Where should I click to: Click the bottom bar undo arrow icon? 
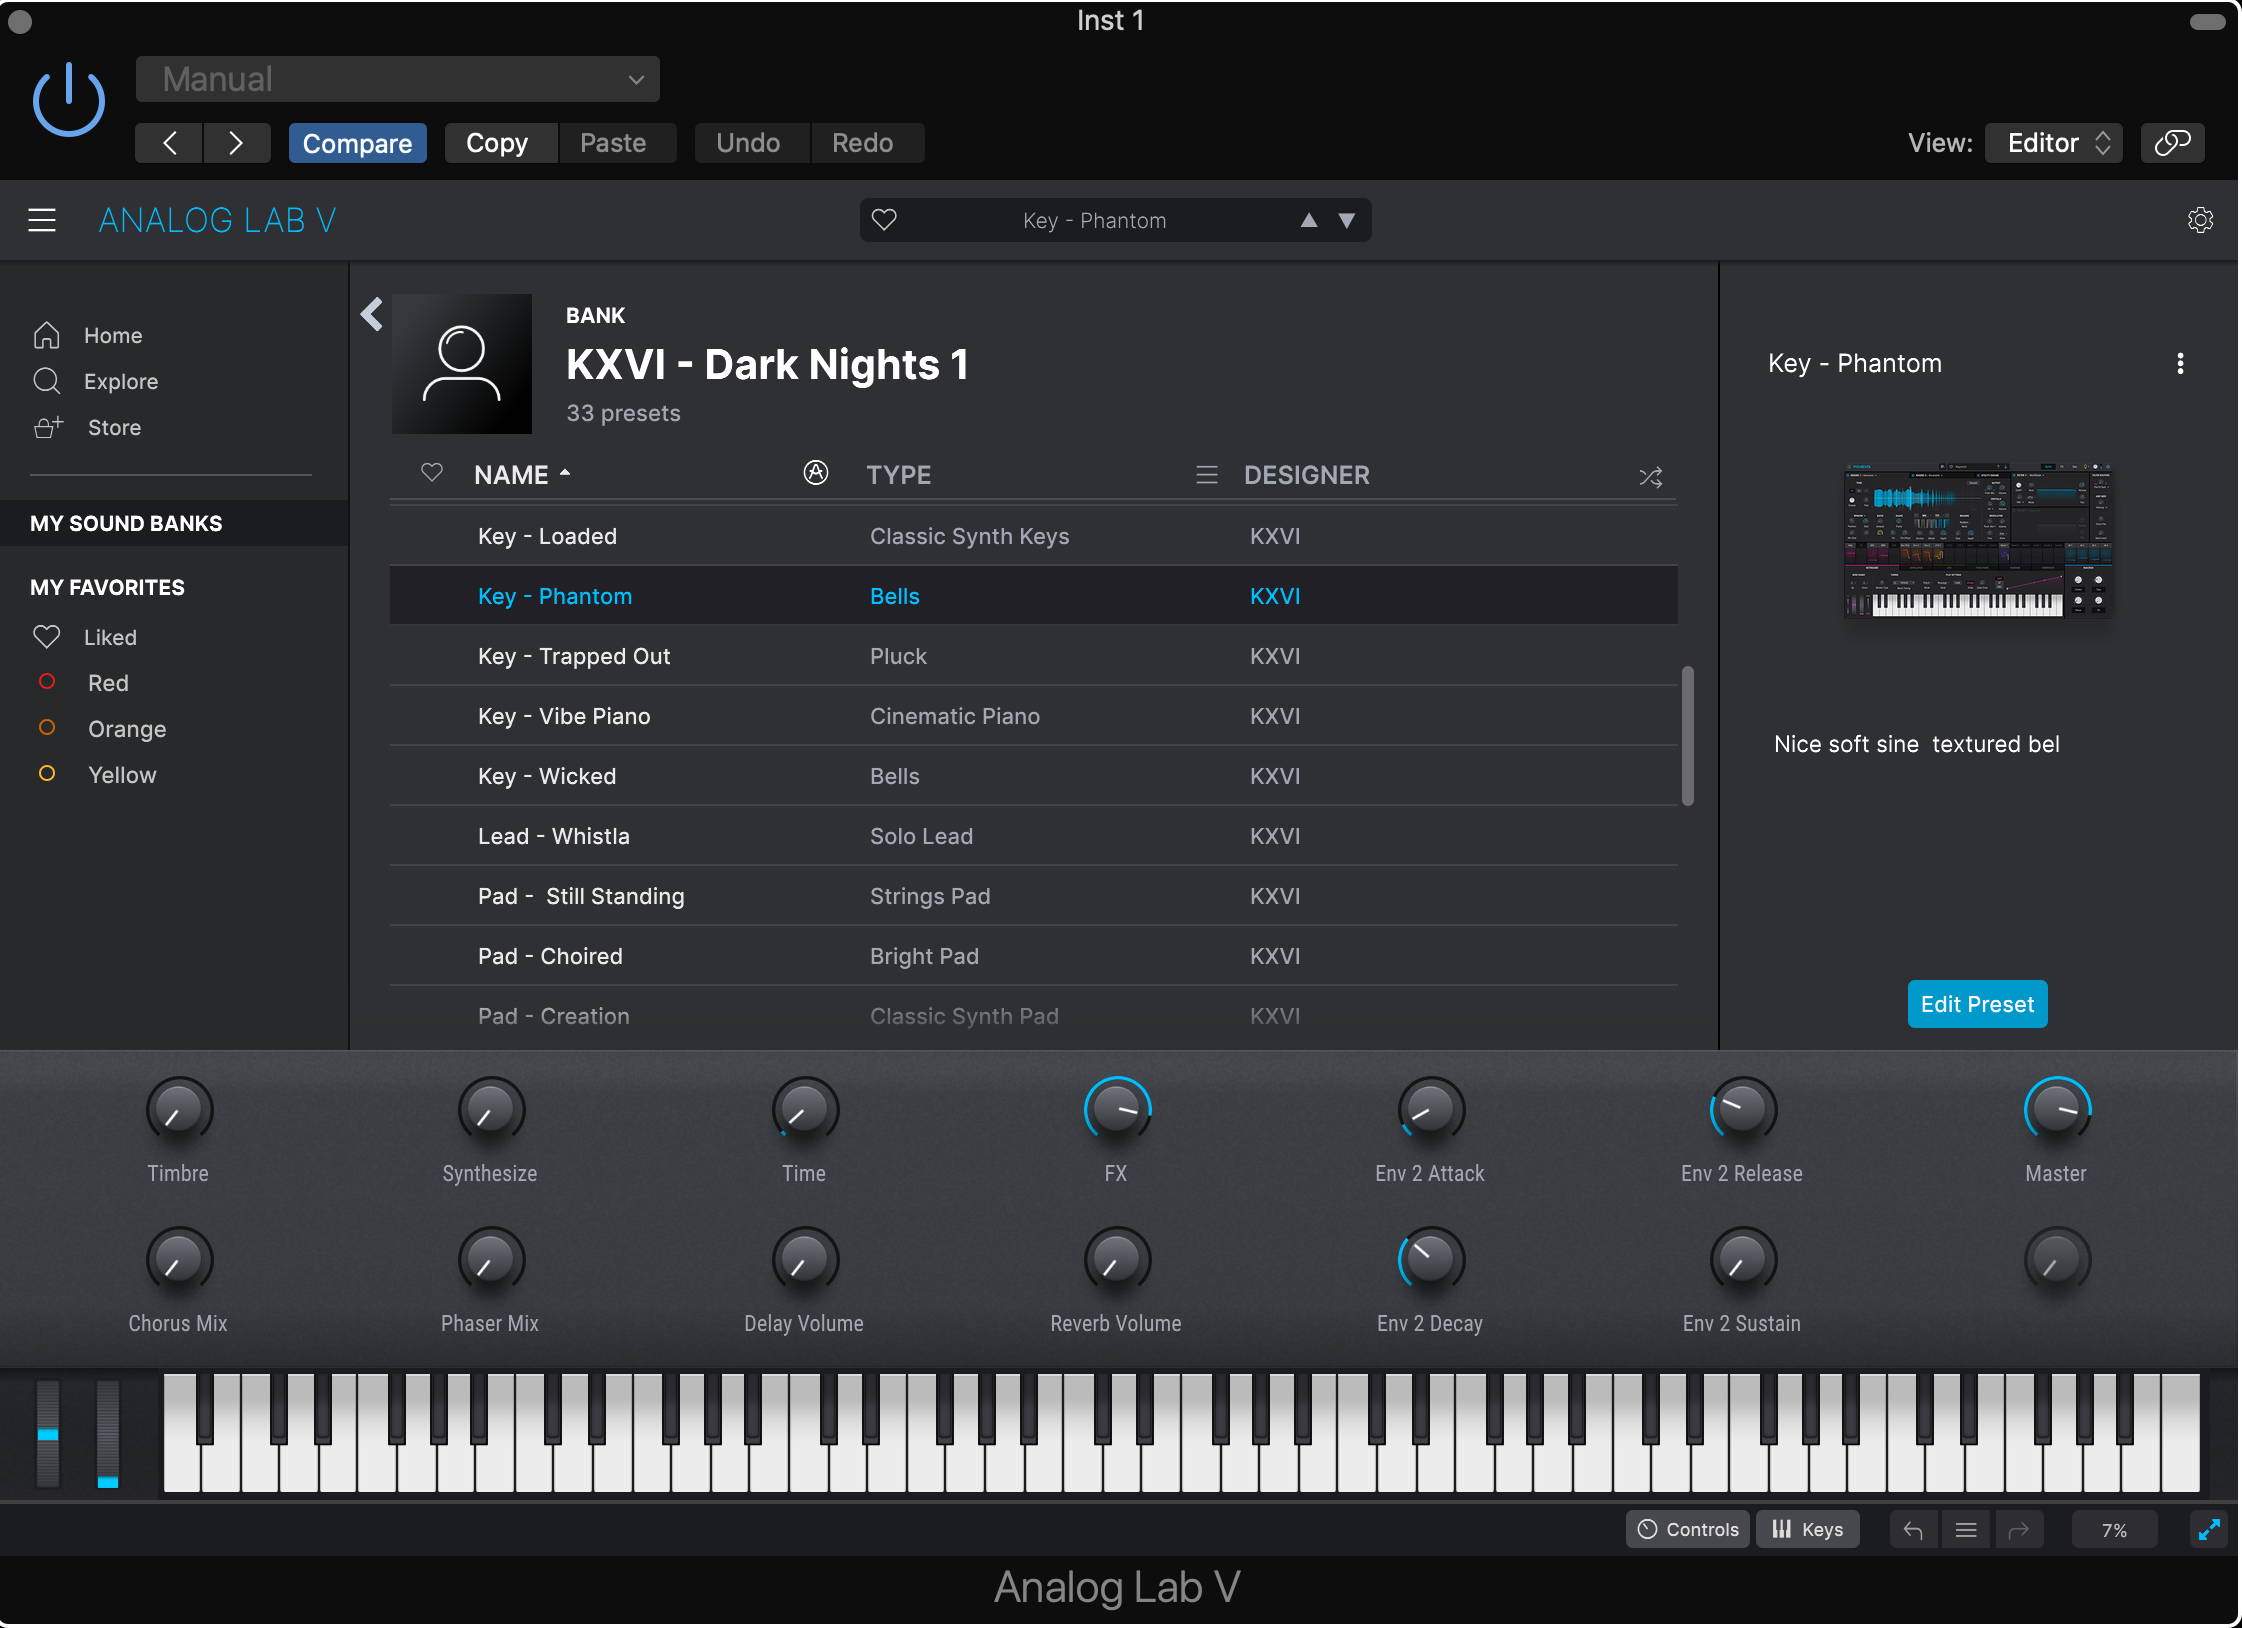[1913, 1530]
